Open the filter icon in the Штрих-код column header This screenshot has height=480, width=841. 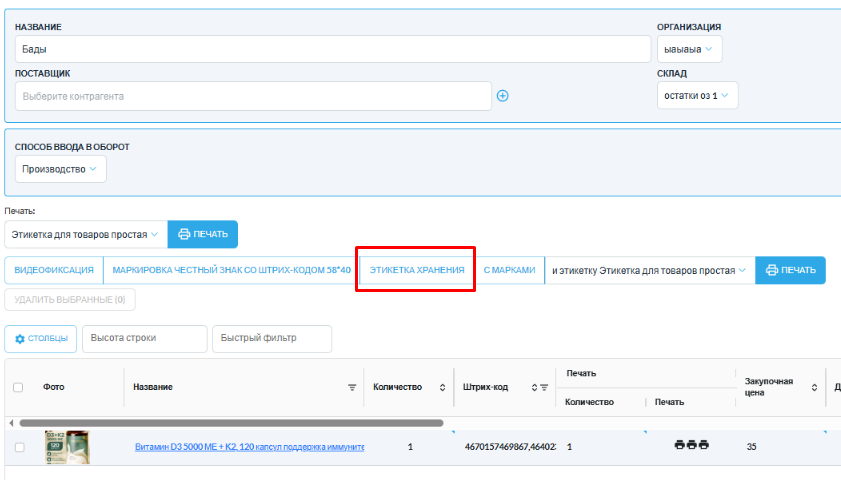pyautogui.click(x=544, y=387)
